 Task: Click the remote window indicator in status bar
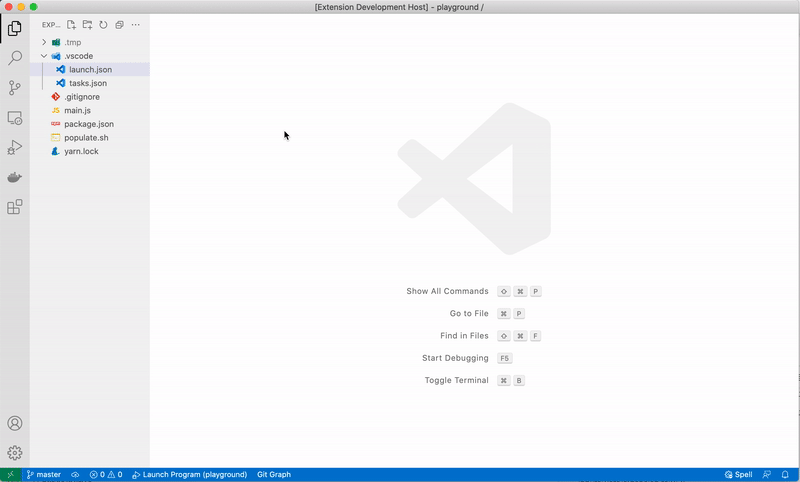click(x=10, y=474)
